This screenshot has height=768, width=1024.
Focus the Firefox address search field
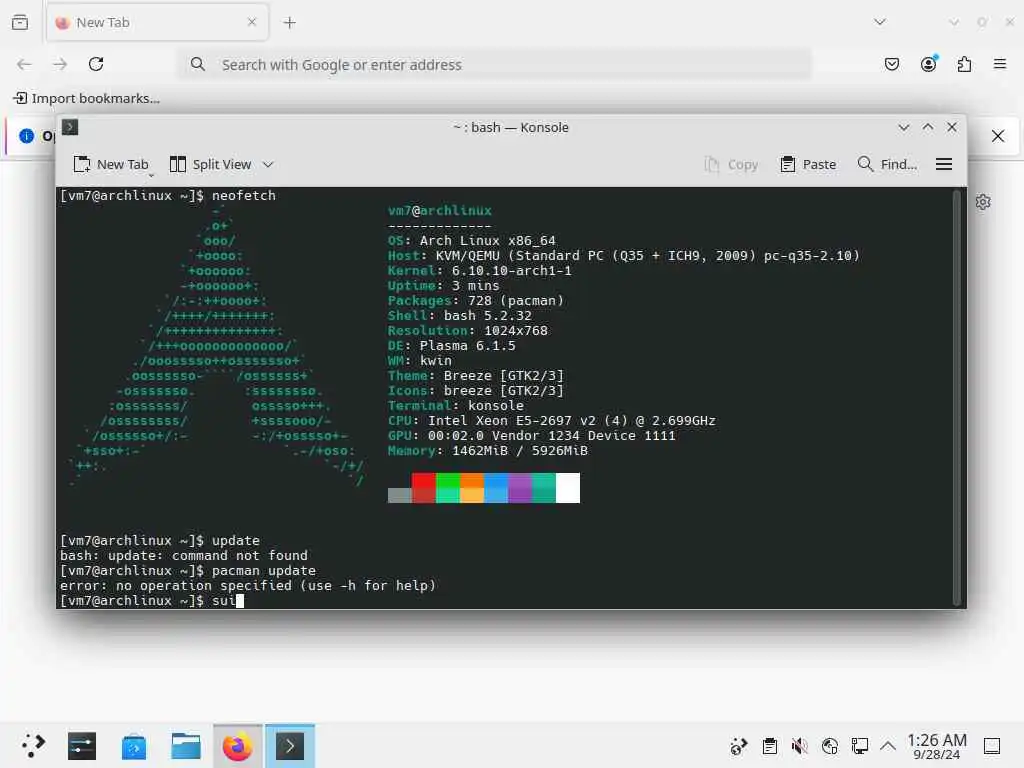click(x=494, y=65)
